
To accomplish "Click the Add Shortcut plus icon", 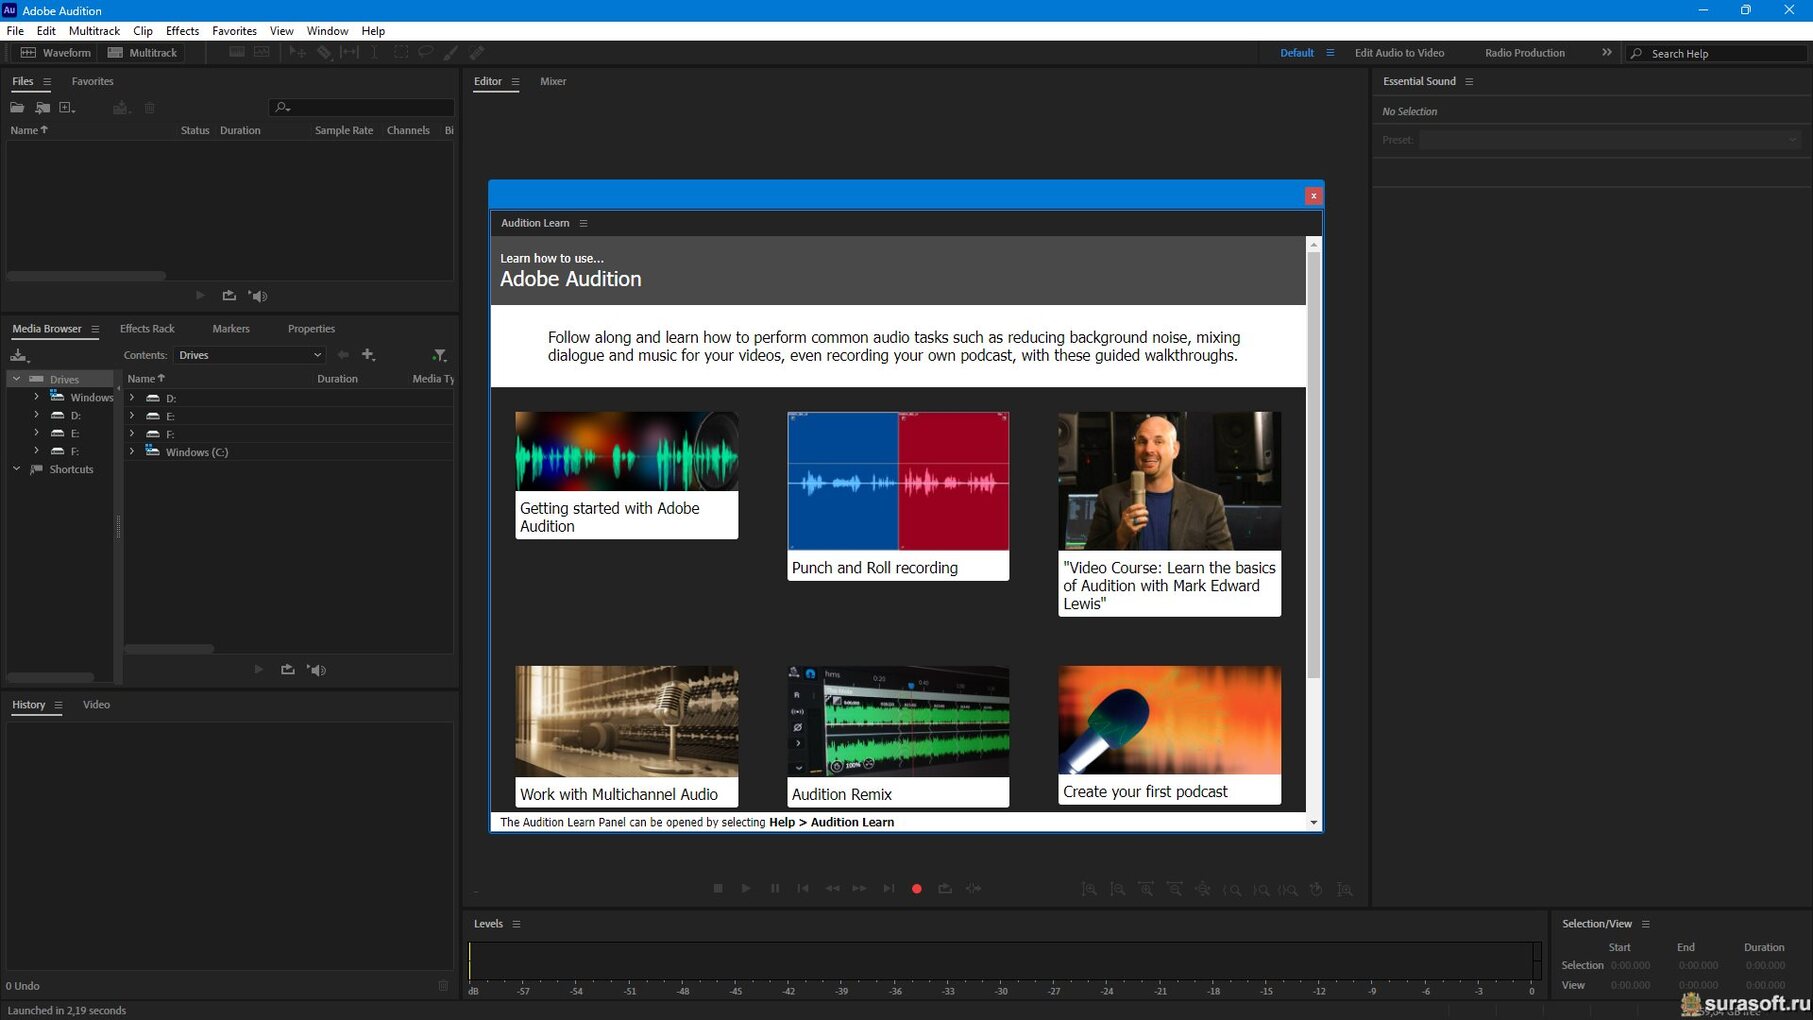I will 368,355.
